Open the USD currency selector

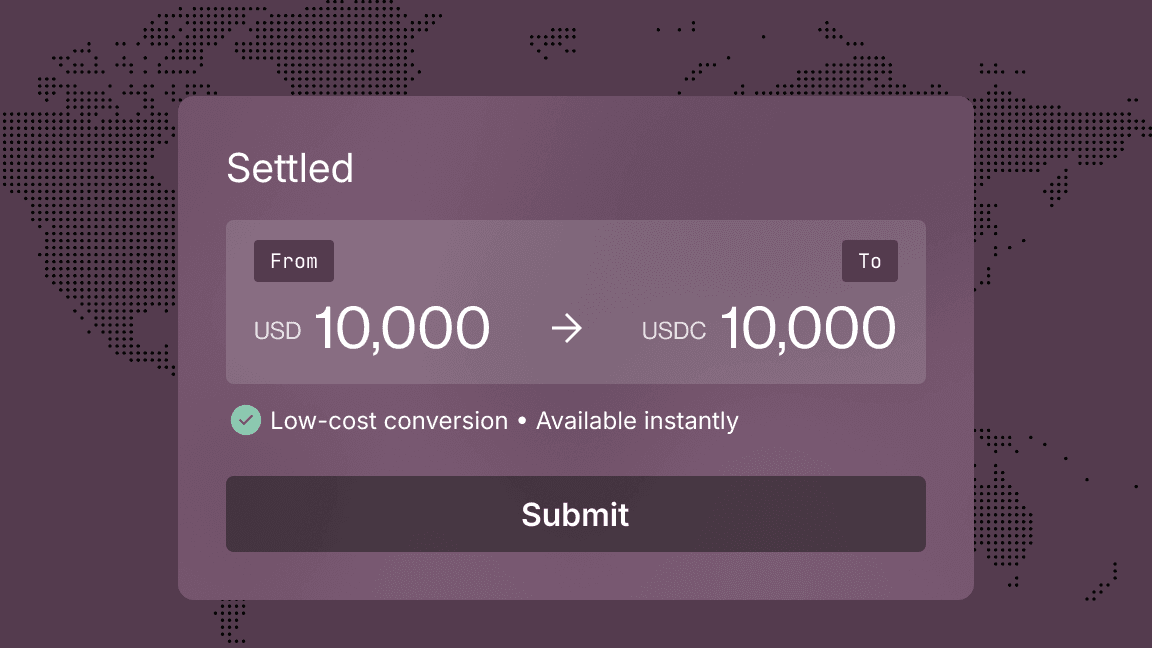[x=277, y=330]
